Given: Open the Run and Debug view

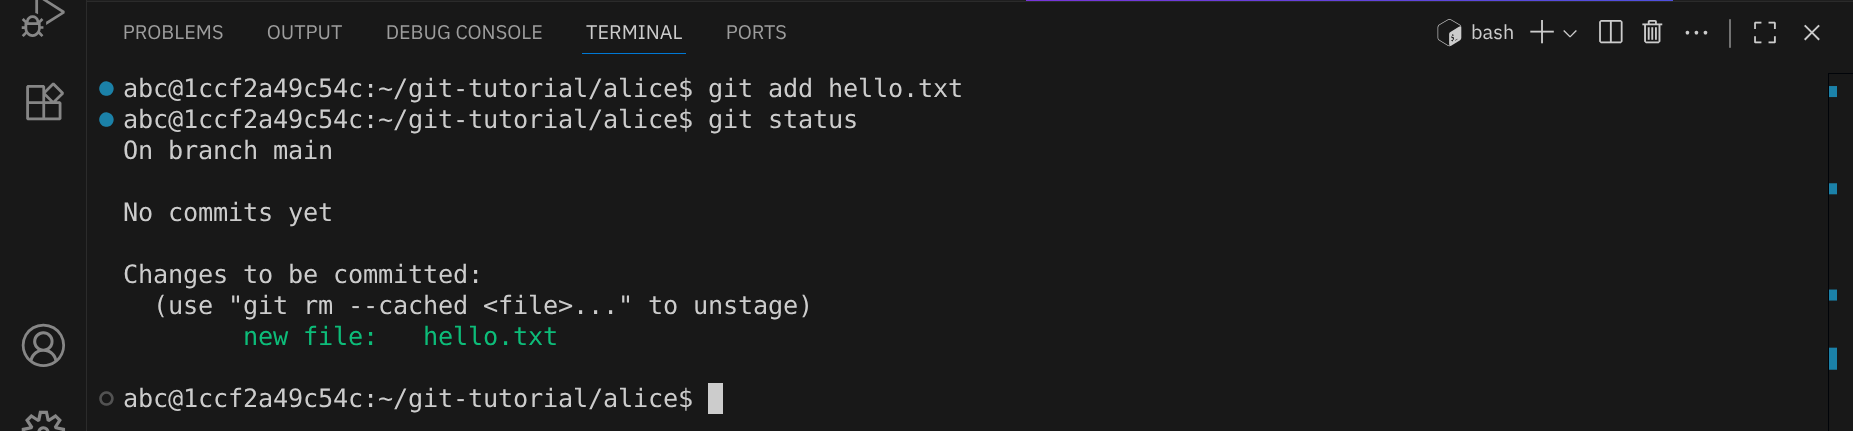Looking at the screenshot, I should click(x=42, y=18).
